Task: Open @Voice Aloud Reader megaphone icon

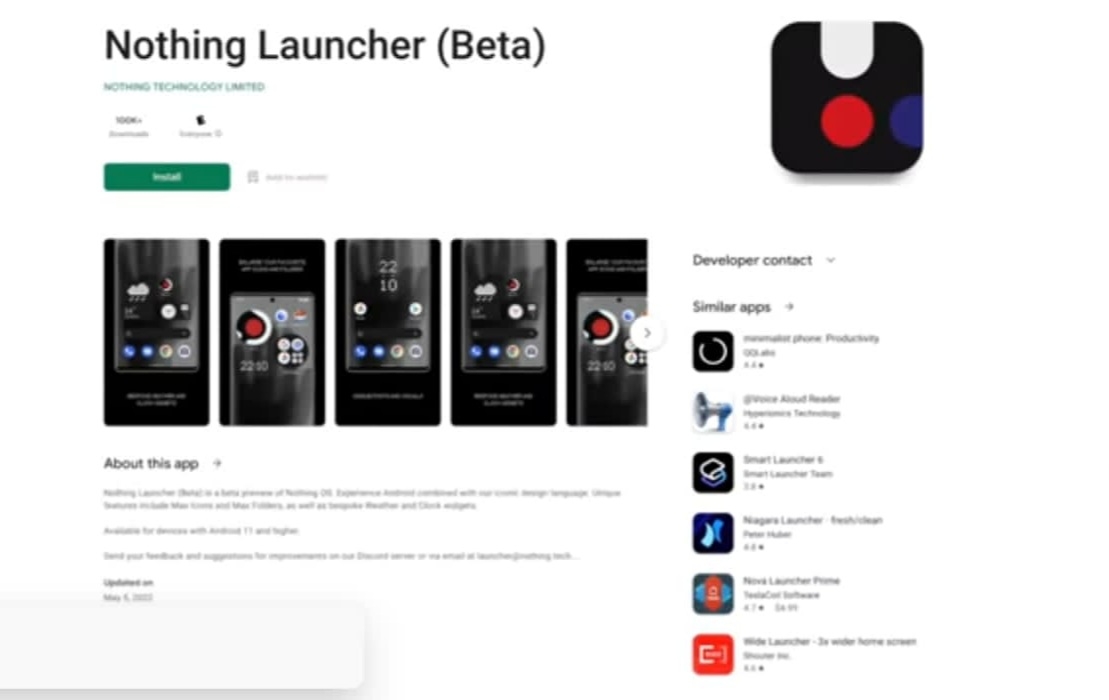Action: click(x=712, y=412)
